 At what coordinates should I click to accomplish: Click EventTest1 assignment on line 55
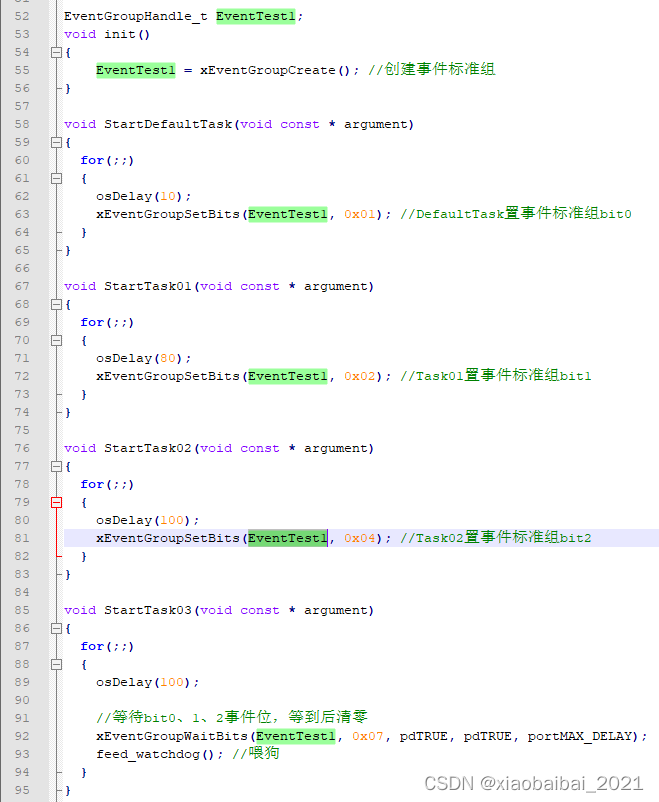[136, 70]
